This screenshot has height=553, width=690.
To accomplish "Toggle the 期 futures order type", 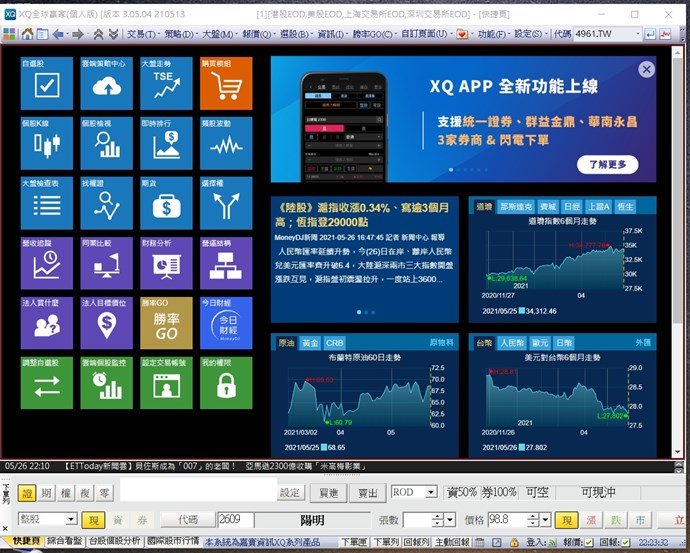I will click(47, 493).
